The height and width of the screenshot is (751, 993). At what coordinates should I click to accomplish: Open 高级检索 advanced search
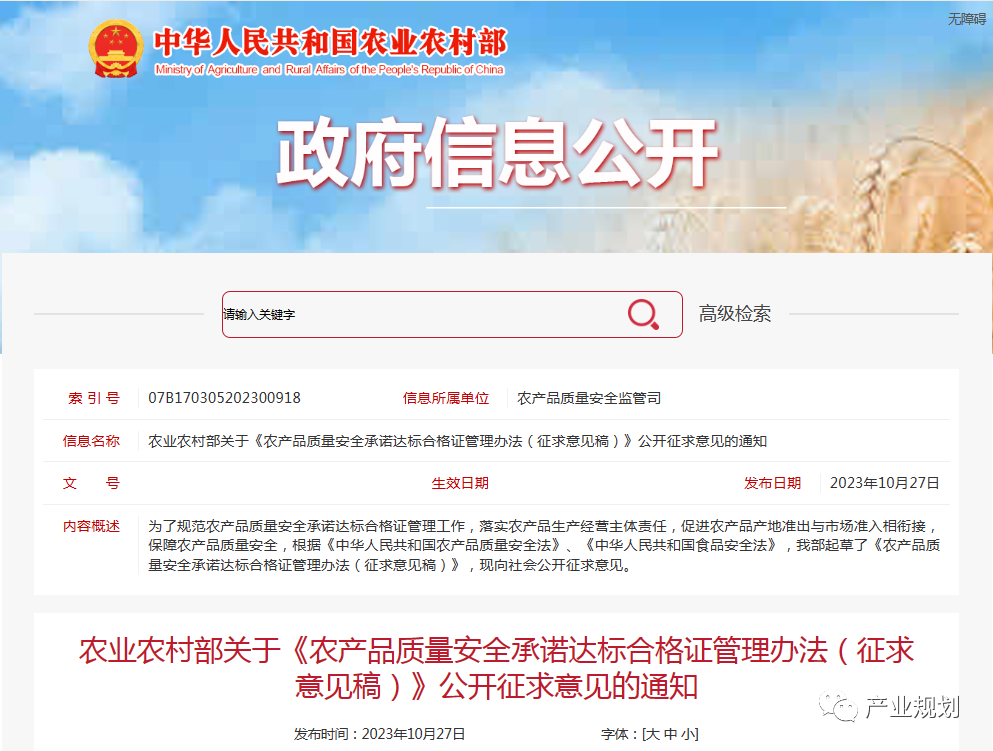[x=735, y=313]
